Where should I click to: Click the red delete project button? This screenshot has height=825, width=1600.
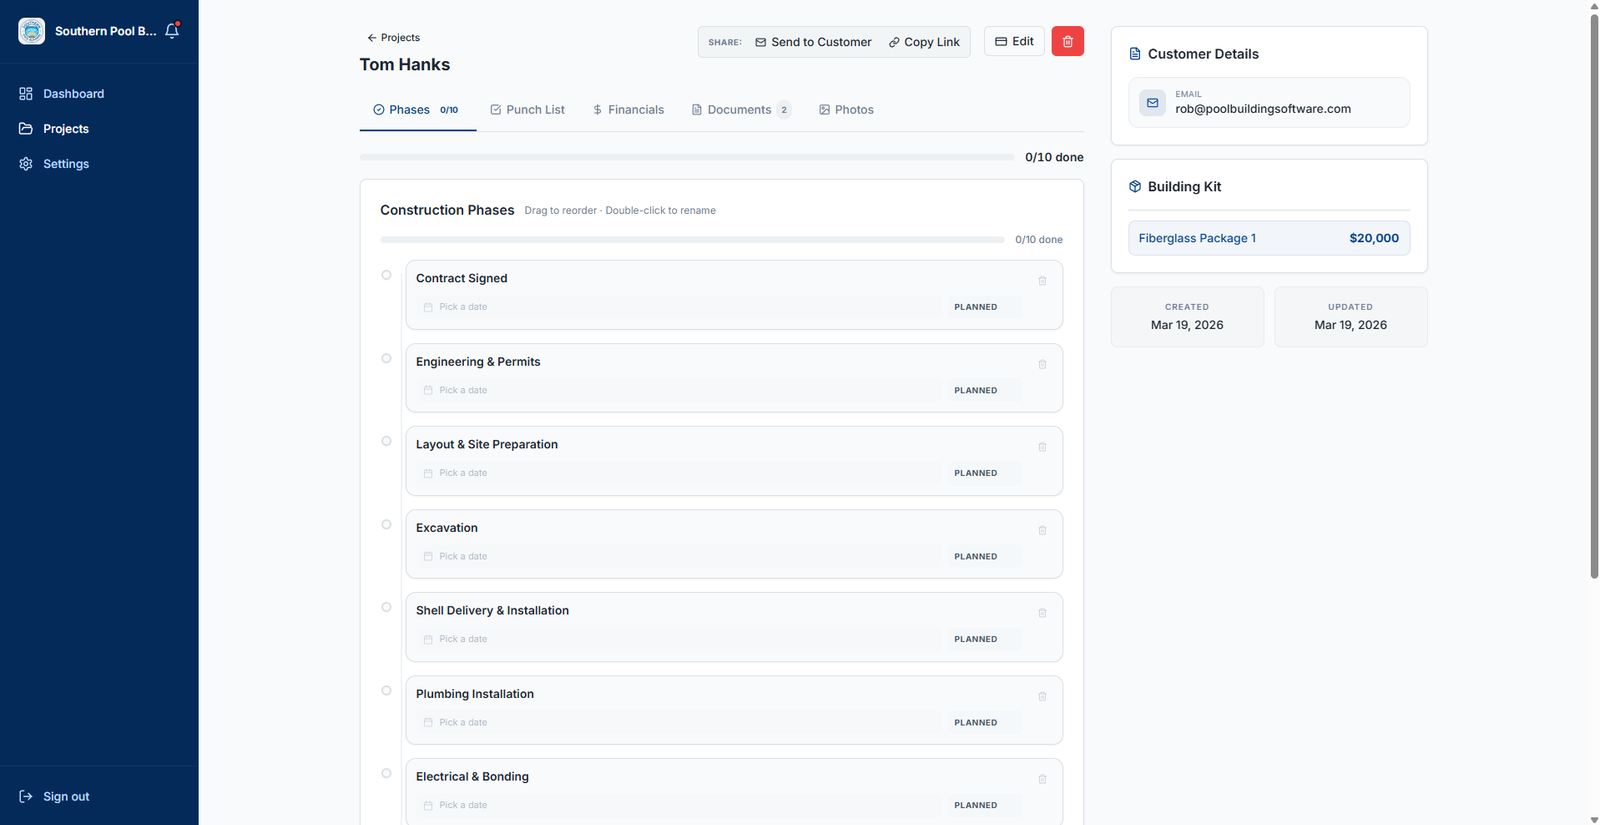[1067, 41]
